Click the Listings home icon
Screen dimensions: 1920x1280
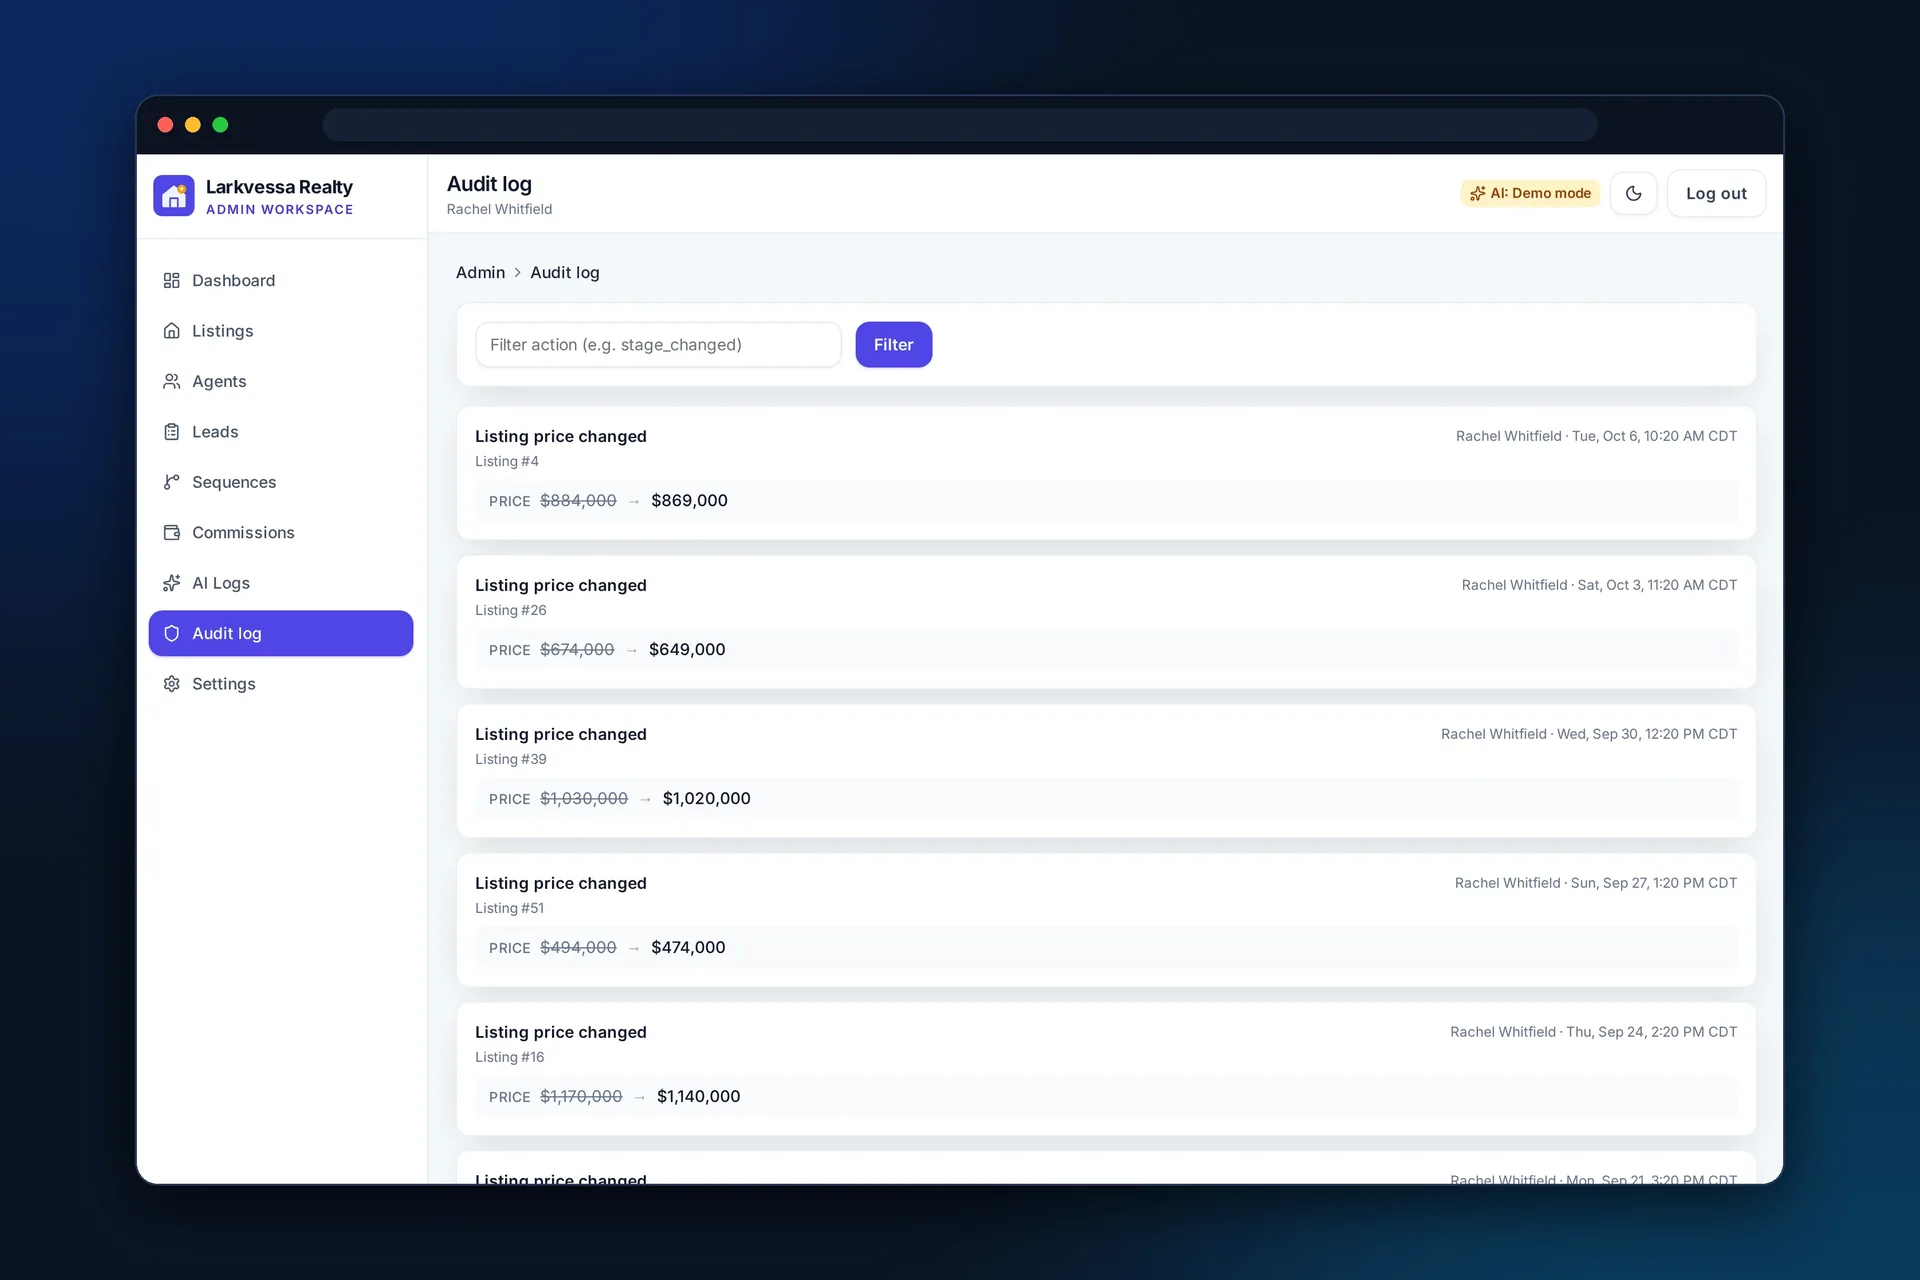pos(172,331)
